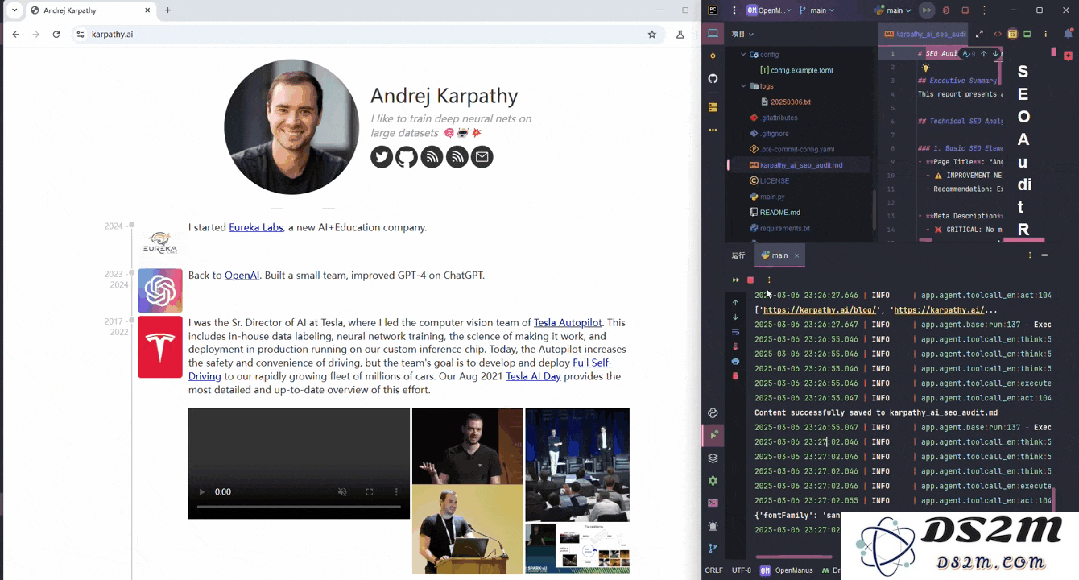Open PyCharm main menu with the kebab icon
The width and height of the screenshot is (1079, 580).
click(734, 10)
